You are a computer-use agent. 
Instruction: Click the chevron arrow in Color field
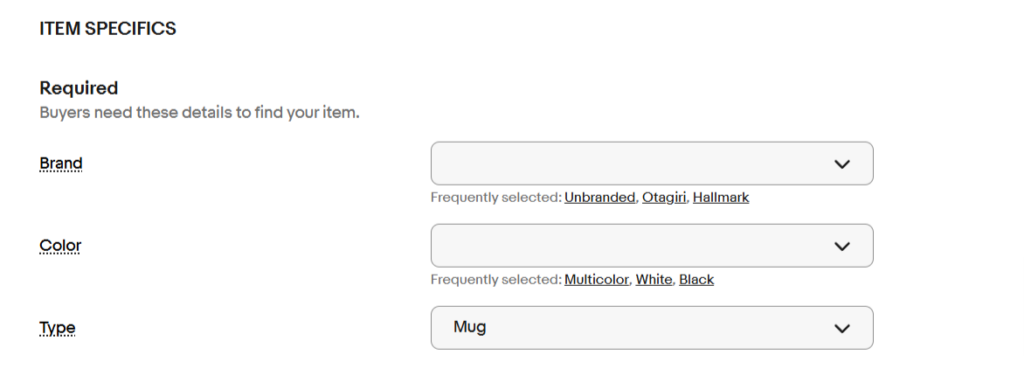[842, 246]
